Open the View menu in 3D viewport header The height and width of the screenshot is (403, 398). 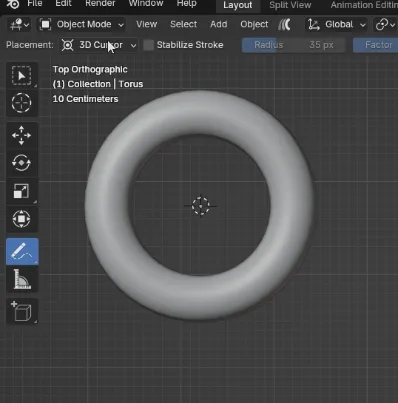(x=146, y=24)
